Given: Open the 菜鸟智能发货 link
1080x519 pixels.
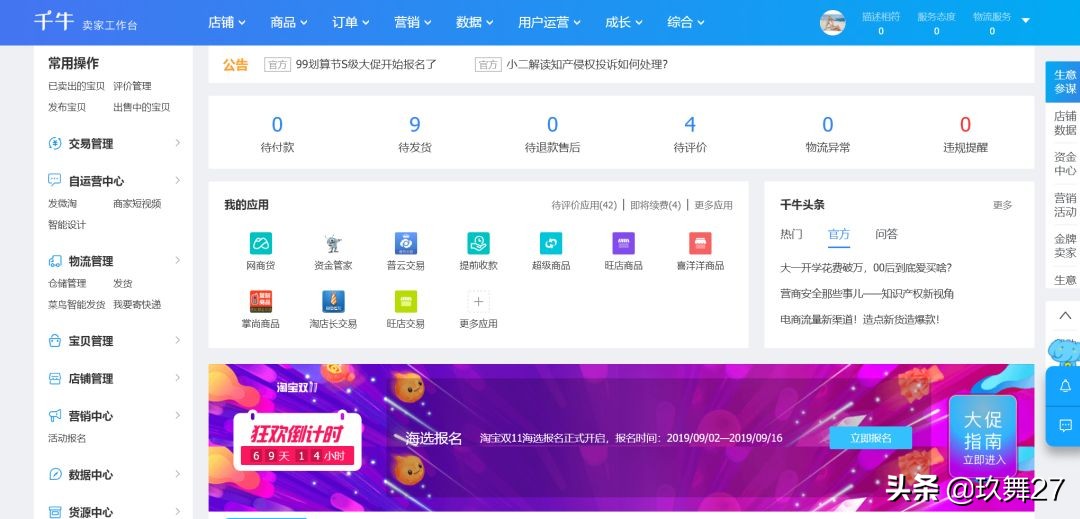Looking at the screenshot, I should [x=76, y=304].
